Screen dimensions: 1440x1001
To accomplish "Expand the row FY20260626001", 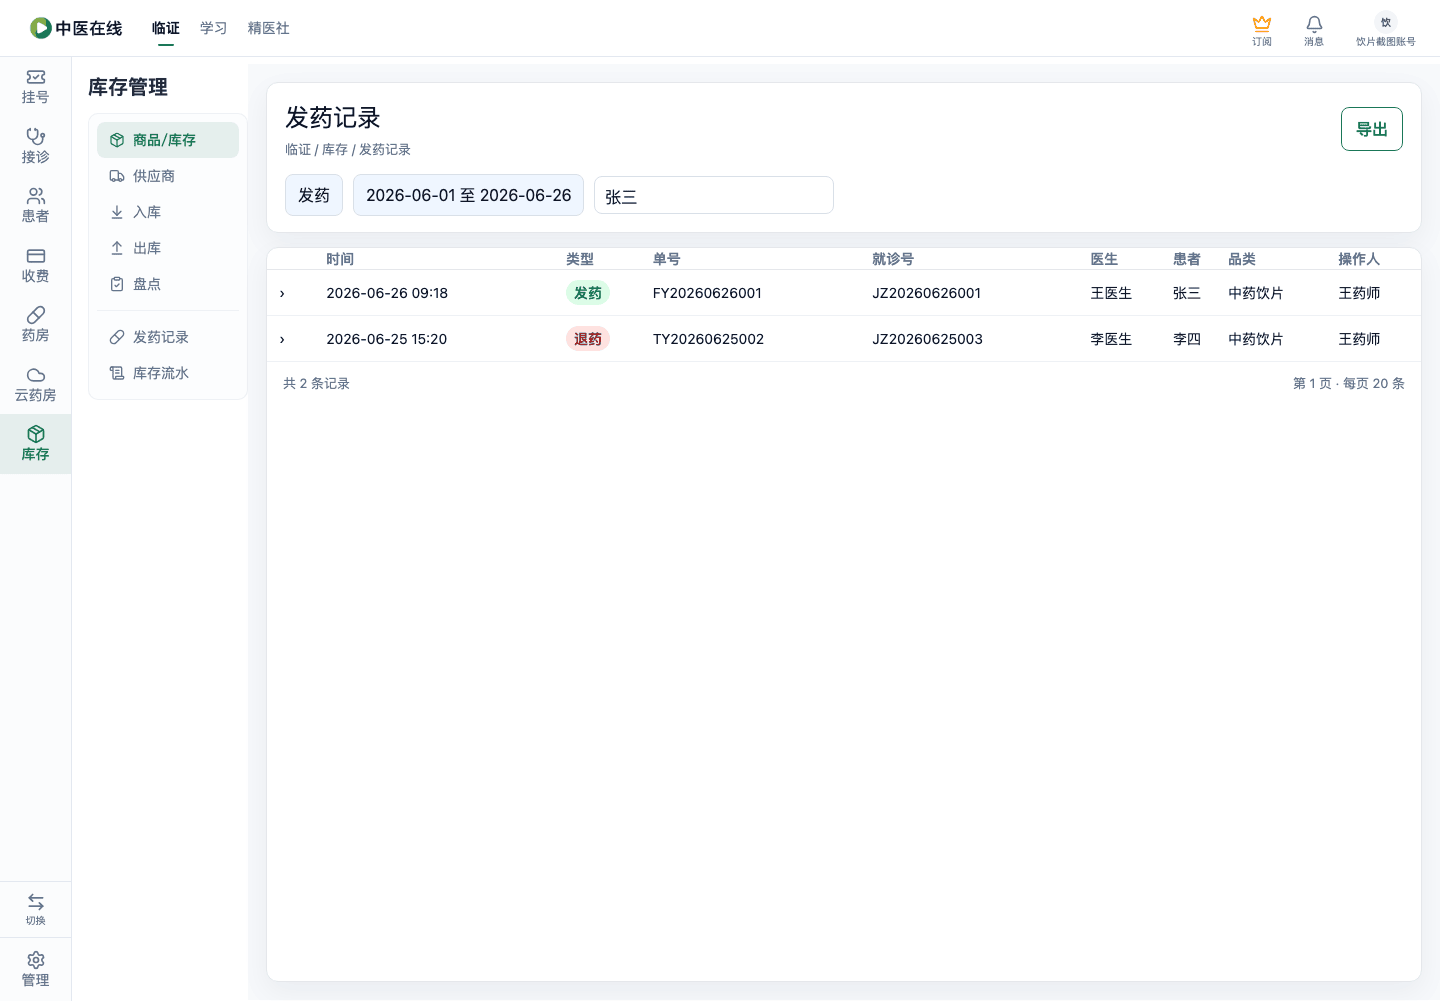I will coord(282,293).
